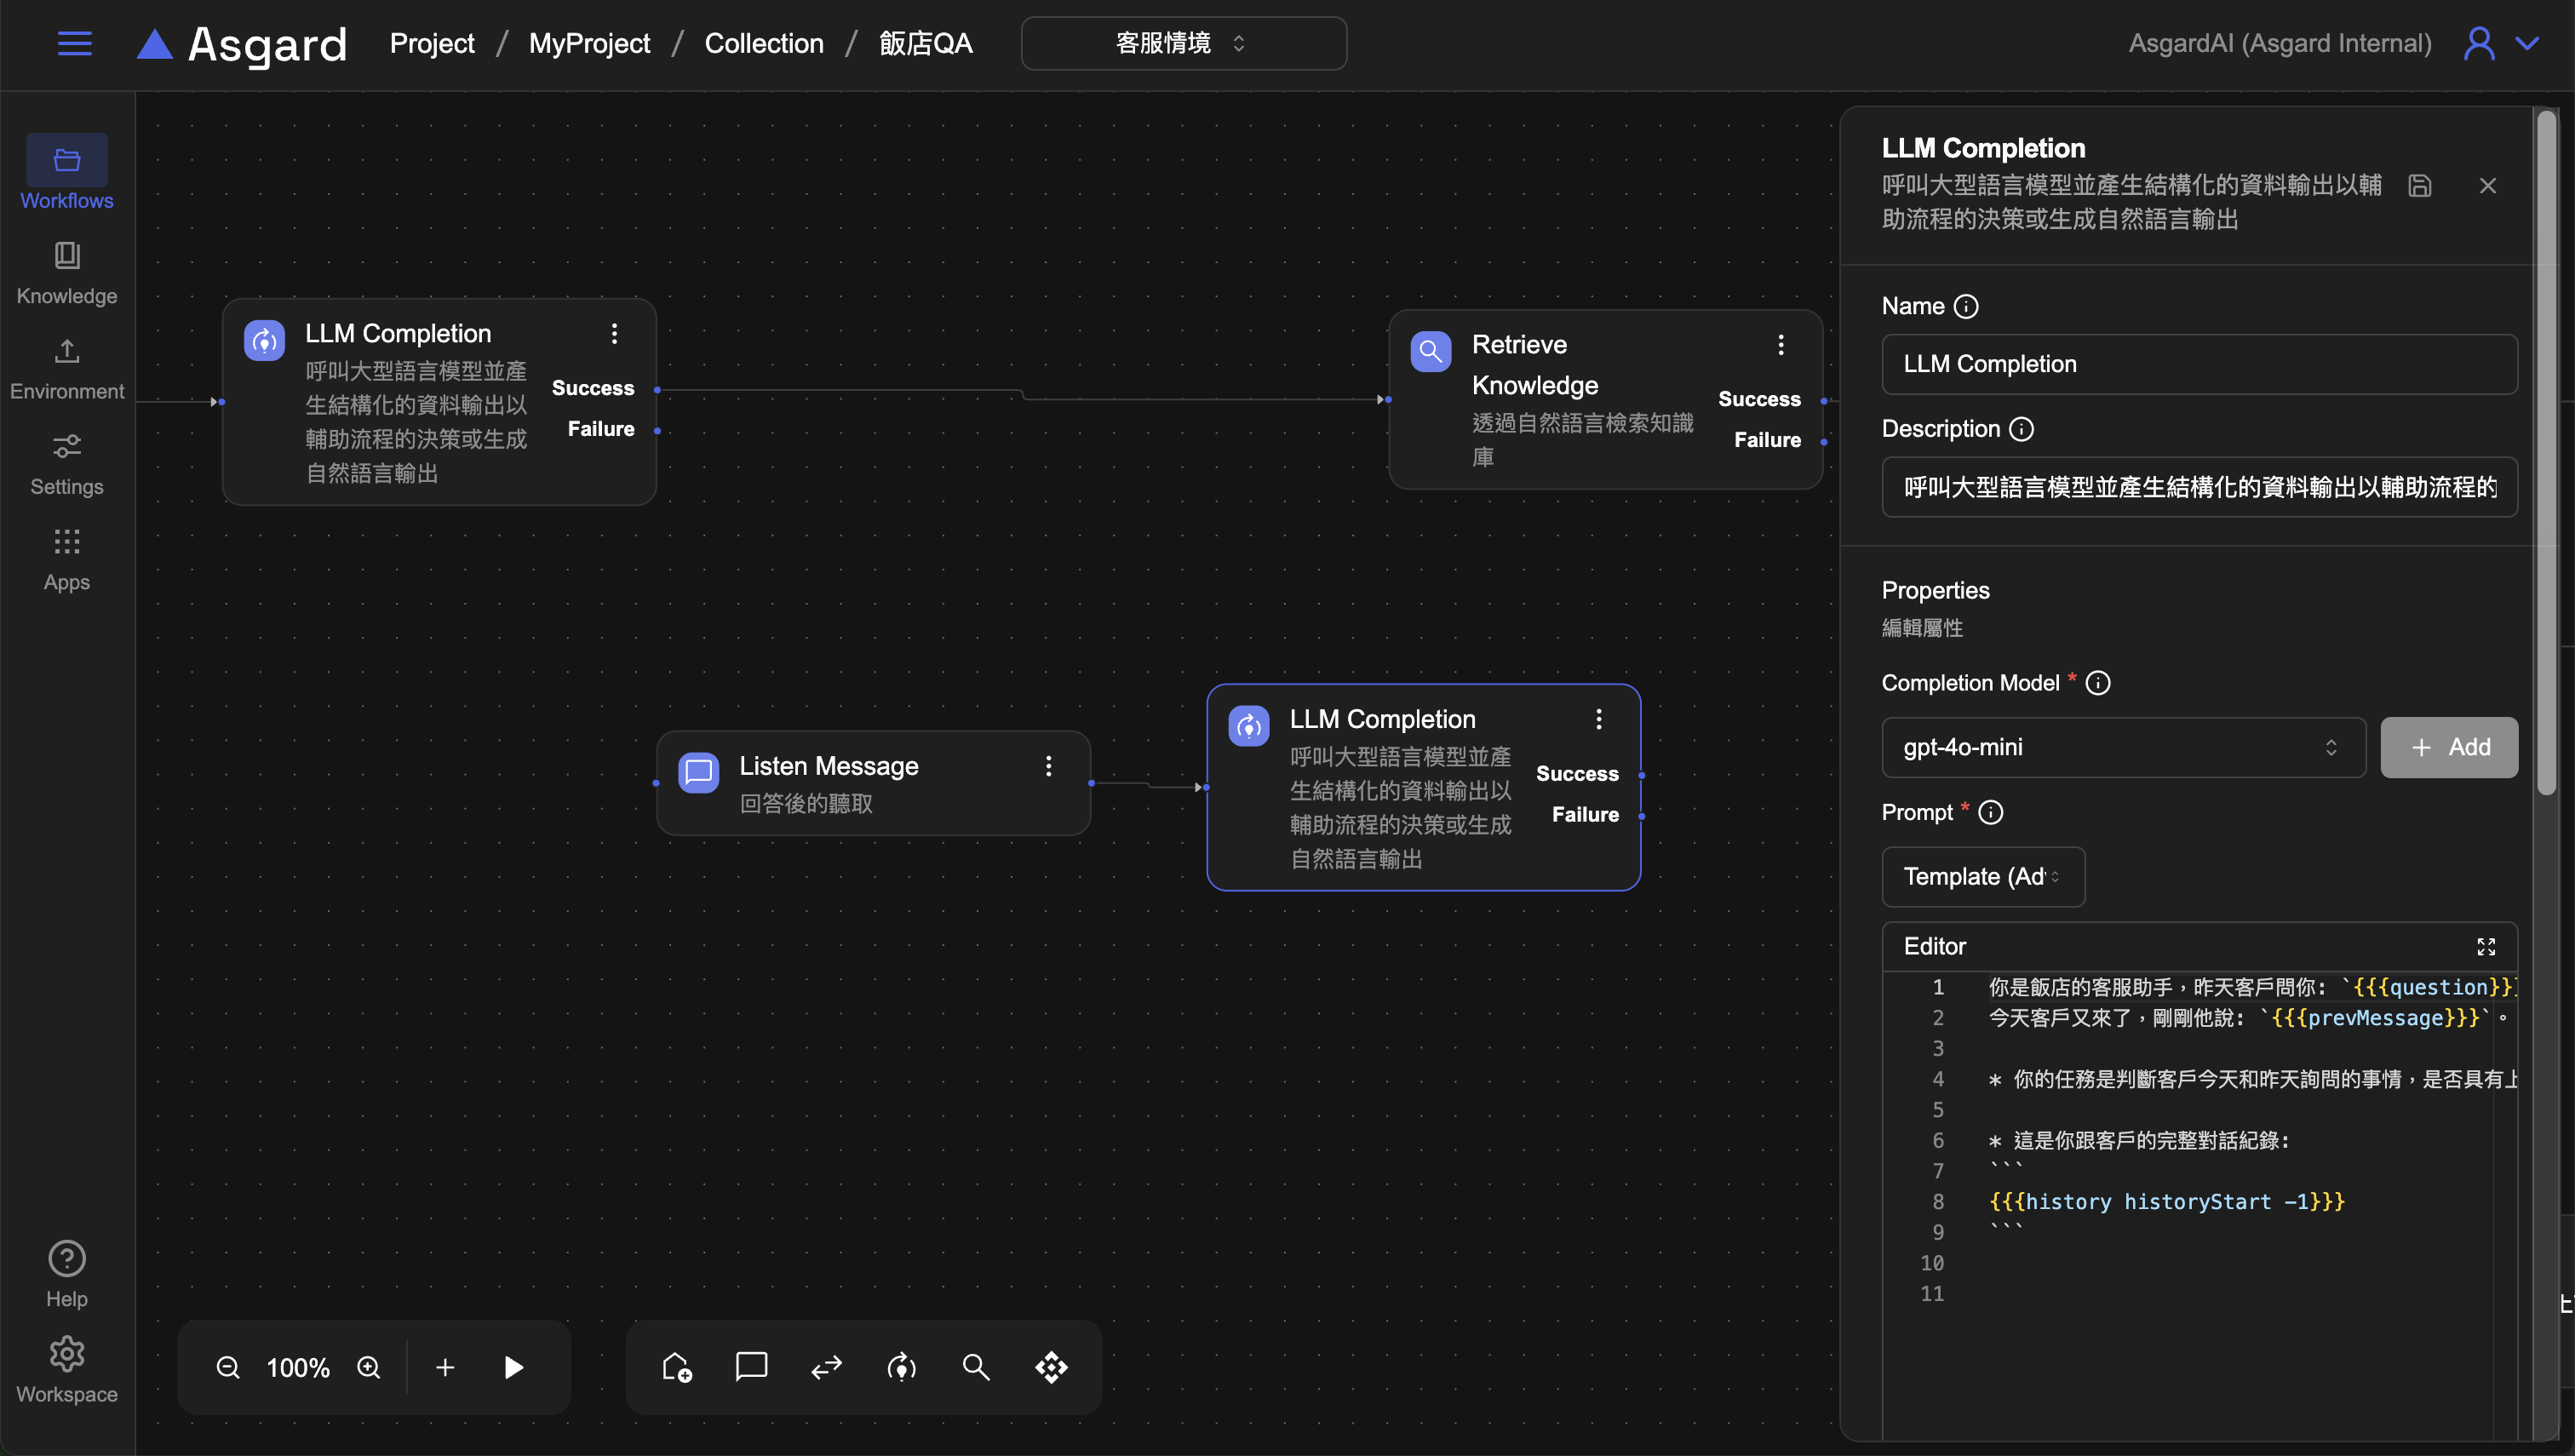
Task: Expand the user account chevron
Action: [2528, 43]
